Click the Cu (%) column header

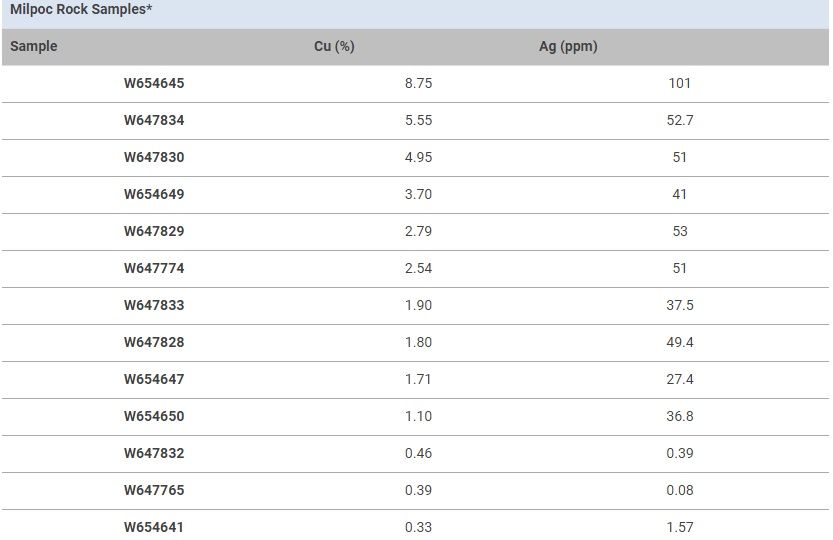point(334,46)
